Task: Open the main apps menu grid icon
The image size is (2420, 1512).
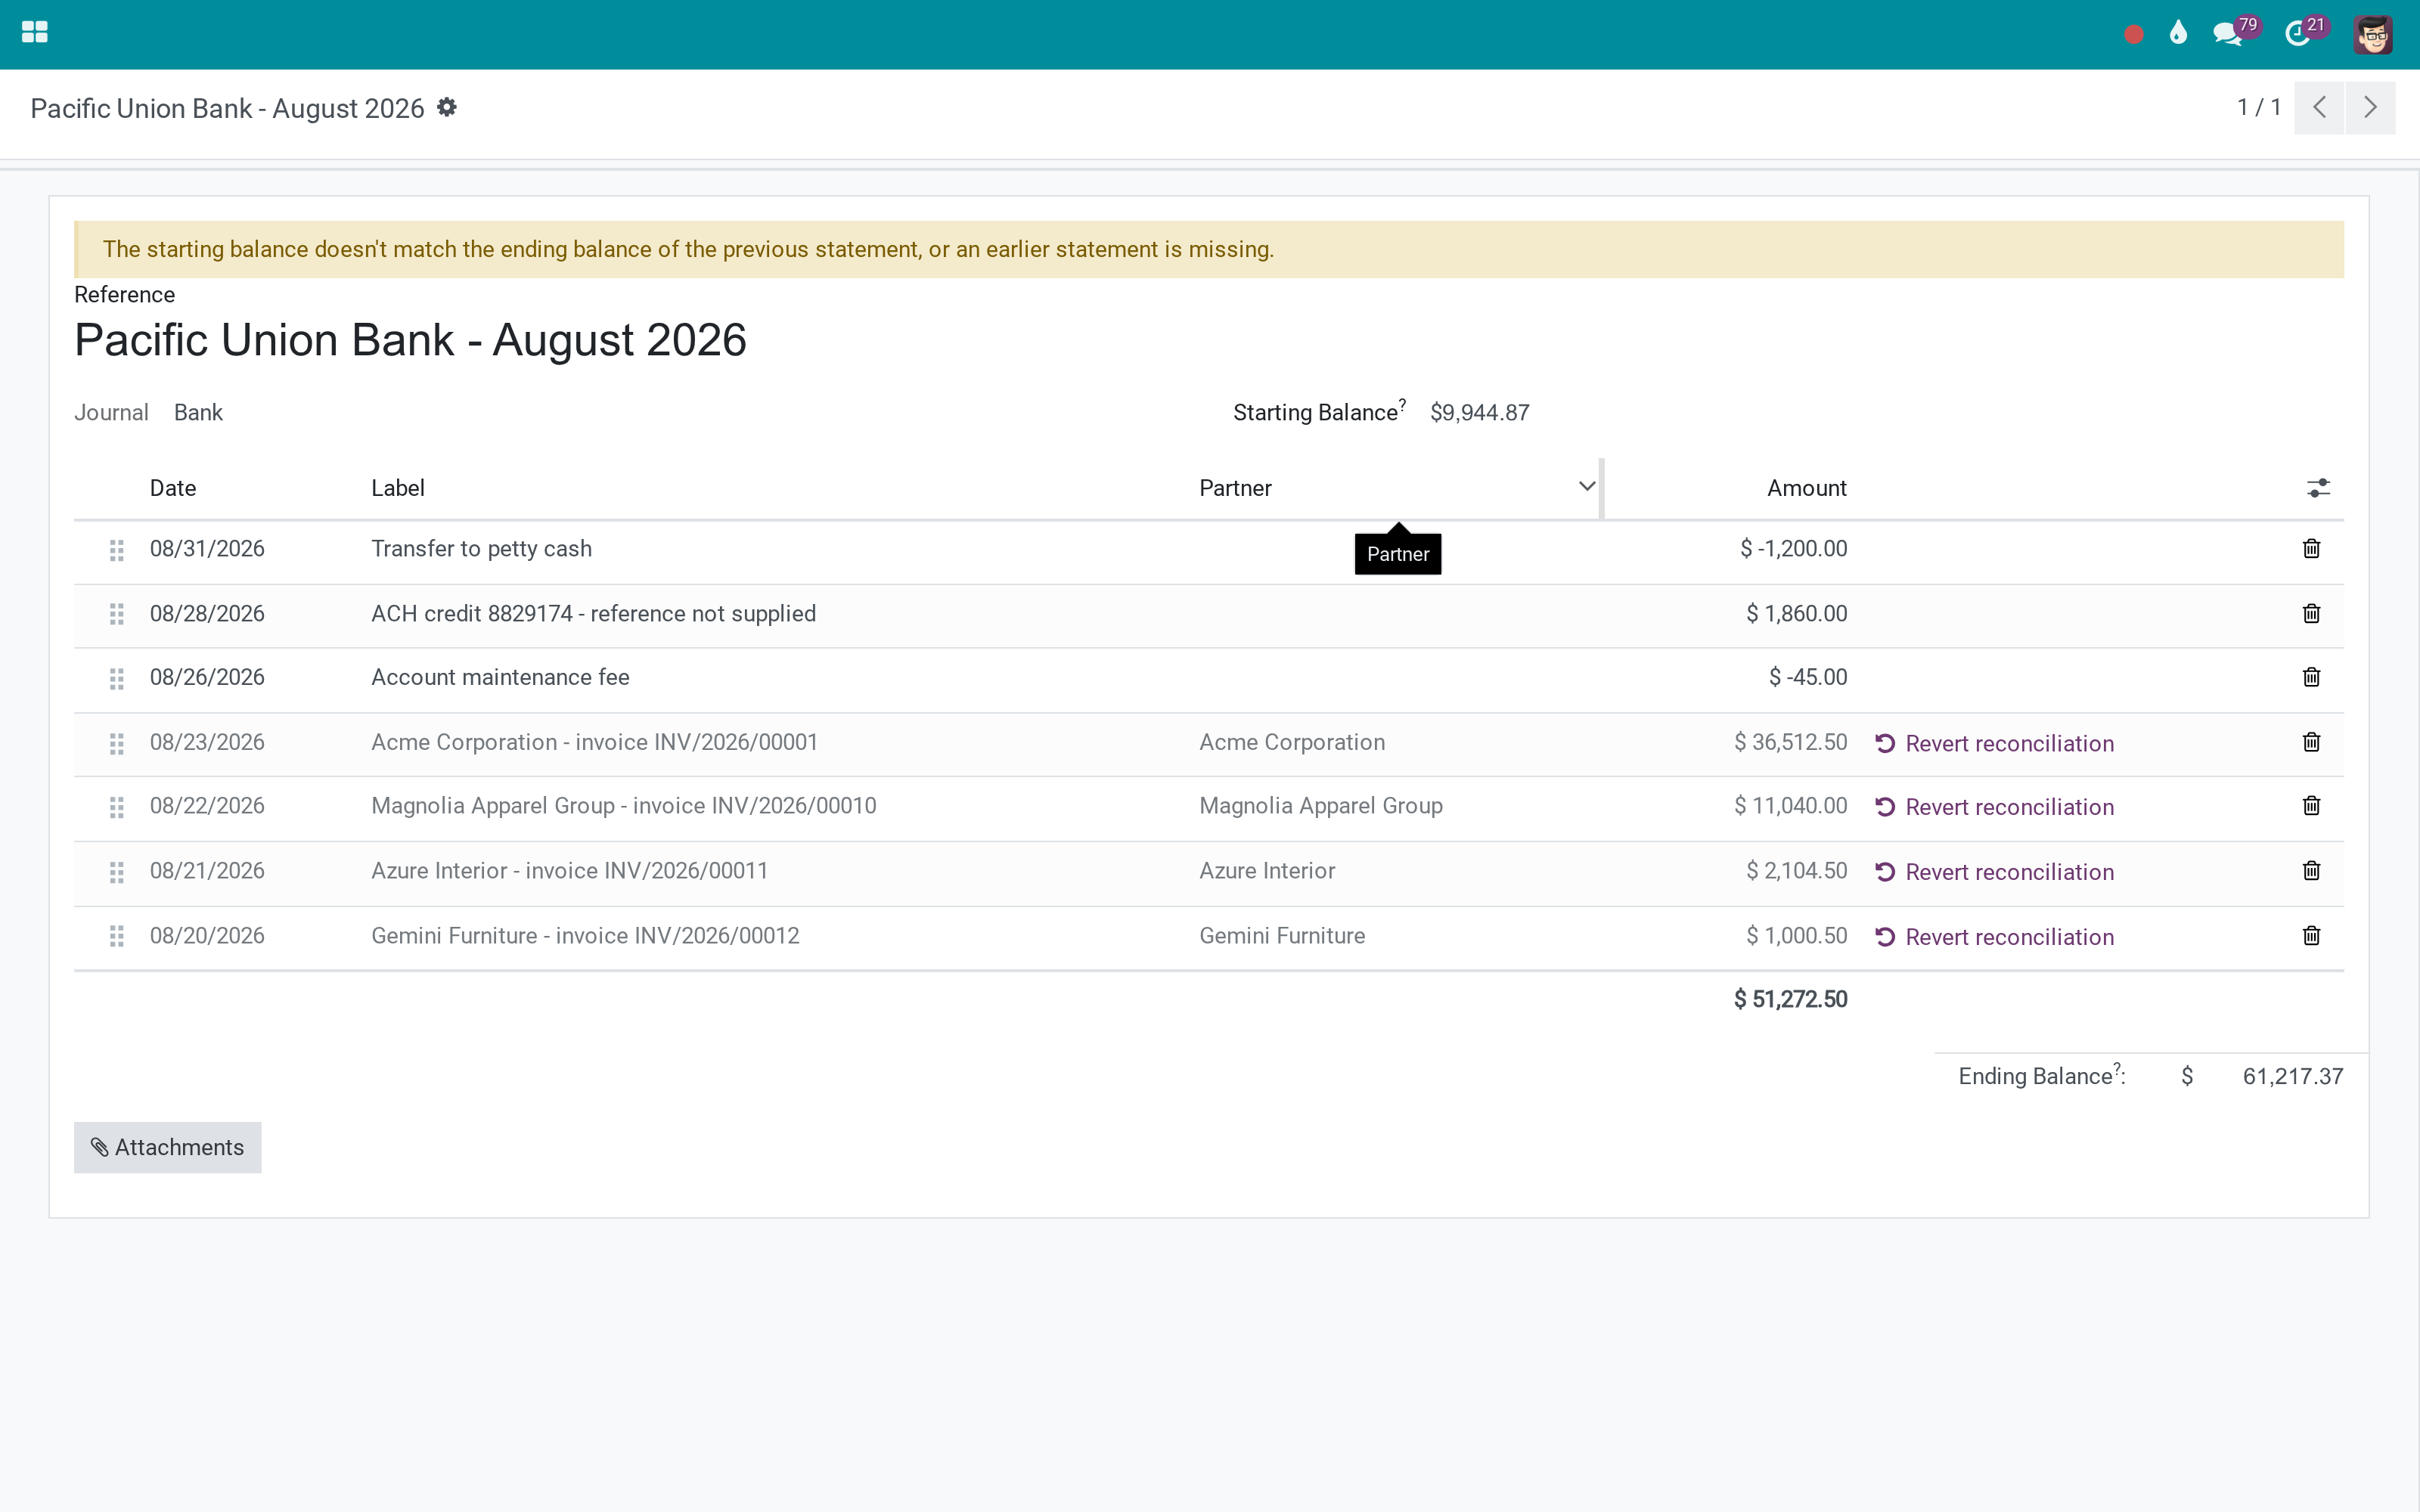Action: (35, 33)
